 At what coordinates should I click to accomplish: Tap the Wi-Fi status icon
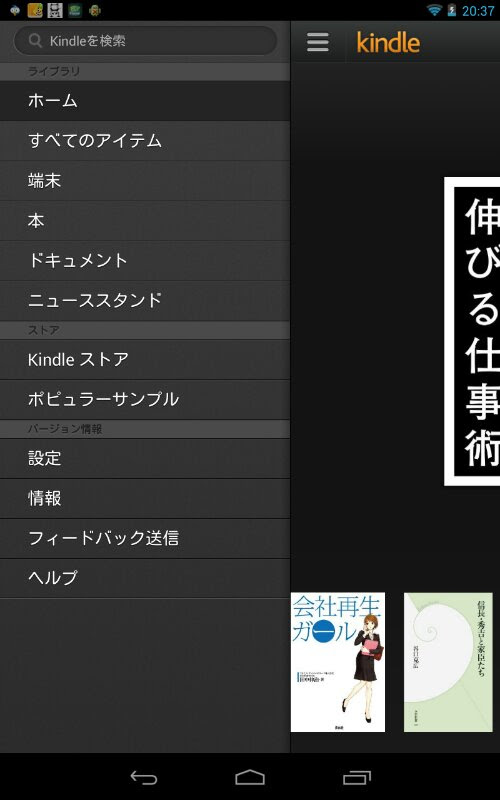point(434,10)
